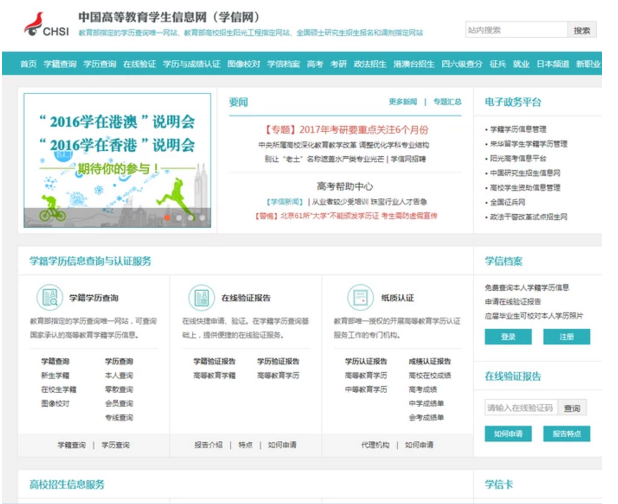Screen dimensions: 618x504
Task: Click the 输入在线验证码 input field
Action: pyautogui.click(x=519, y=408)
